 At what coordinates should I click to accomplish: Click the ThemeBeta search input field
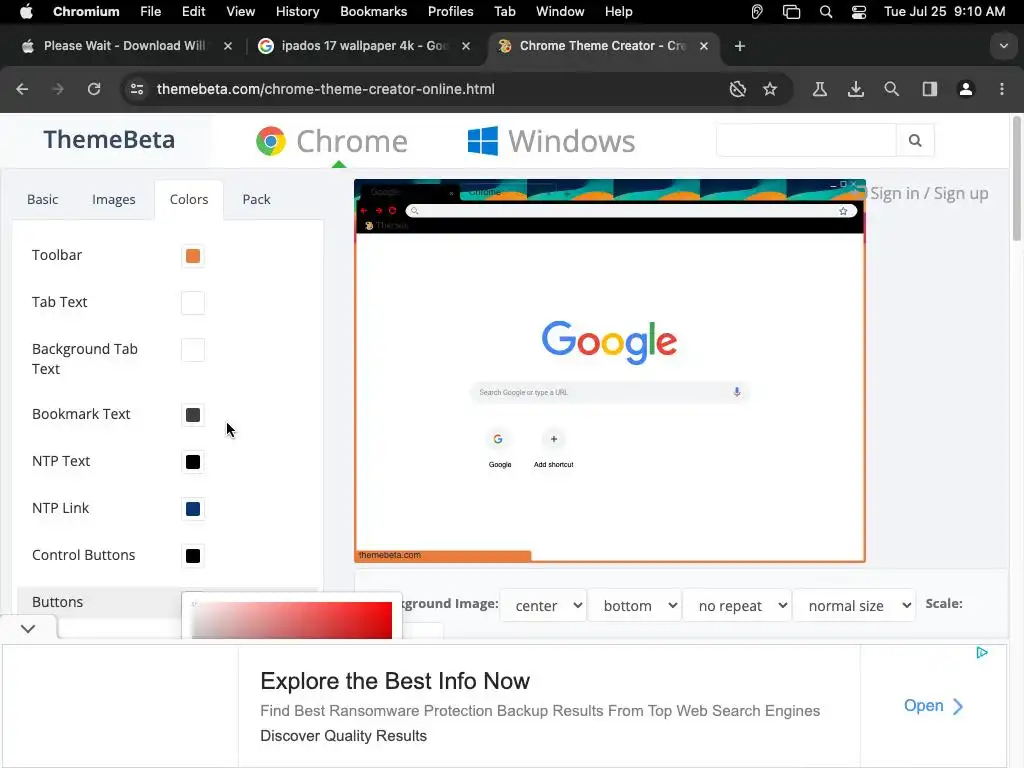(806, 140)
